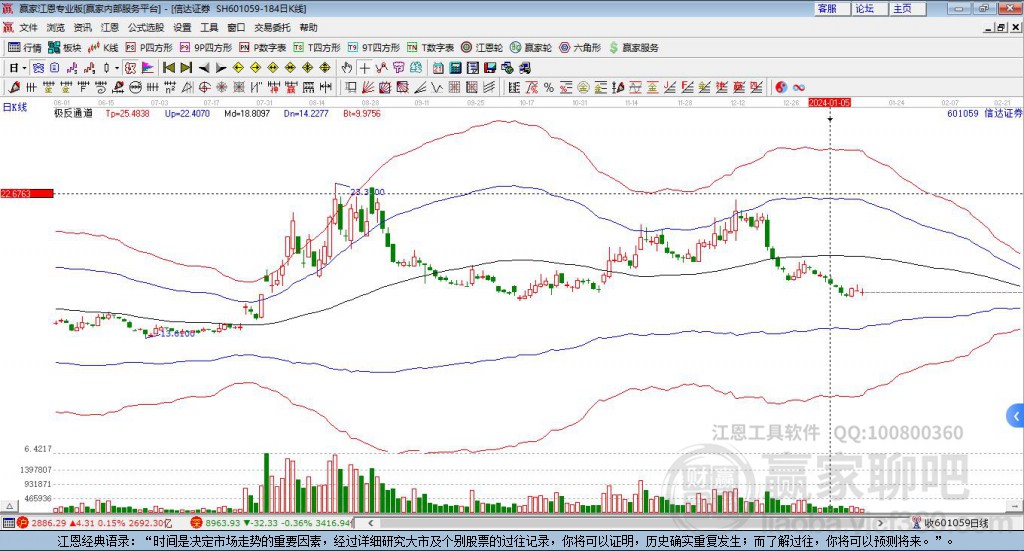Select the pencil drawing tool
This screenshot has width=1024, height=551.
(x=14, y=87)
